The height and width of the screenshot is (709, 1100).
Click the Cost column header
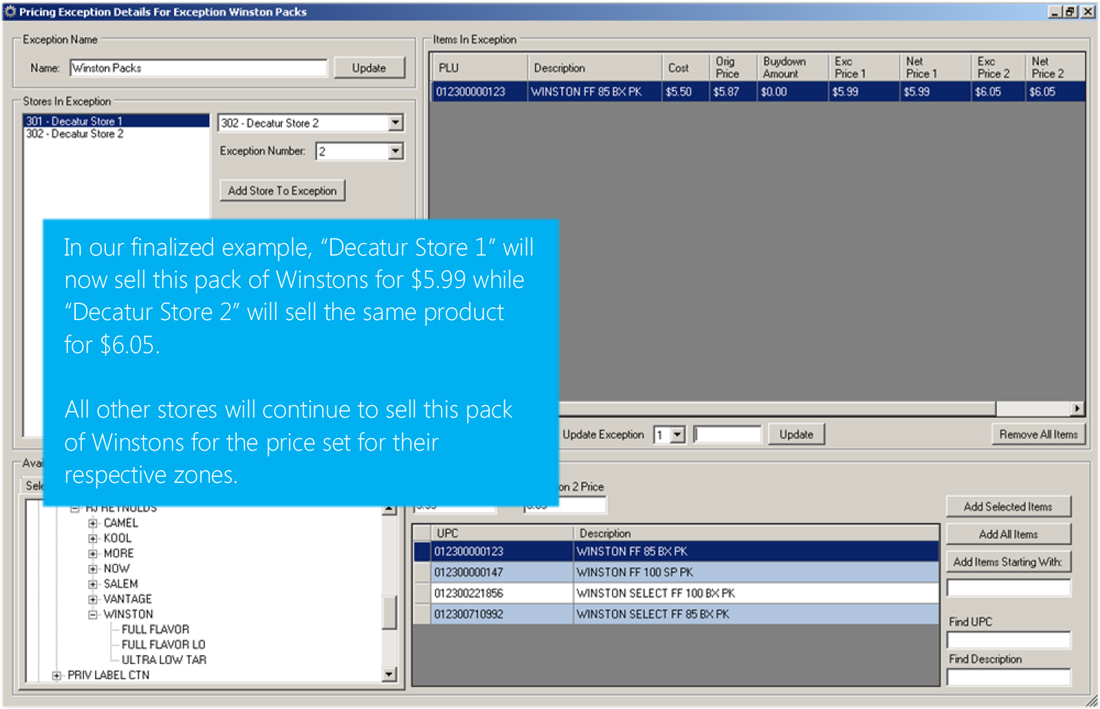tap(685, 68)
